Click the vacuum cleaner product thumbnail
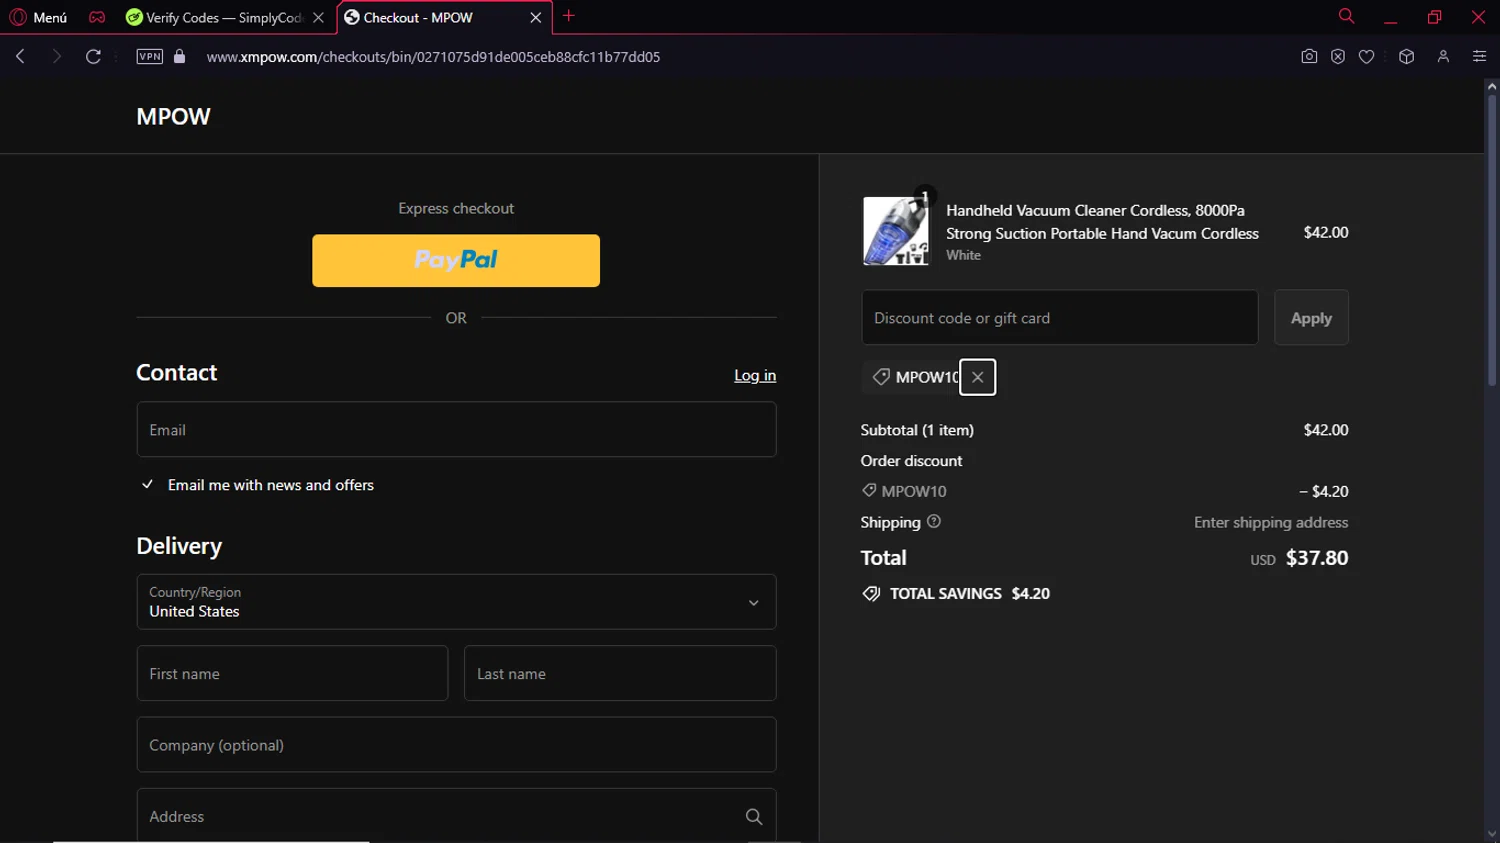This screenshot has width=1500, height=843. 896,231
